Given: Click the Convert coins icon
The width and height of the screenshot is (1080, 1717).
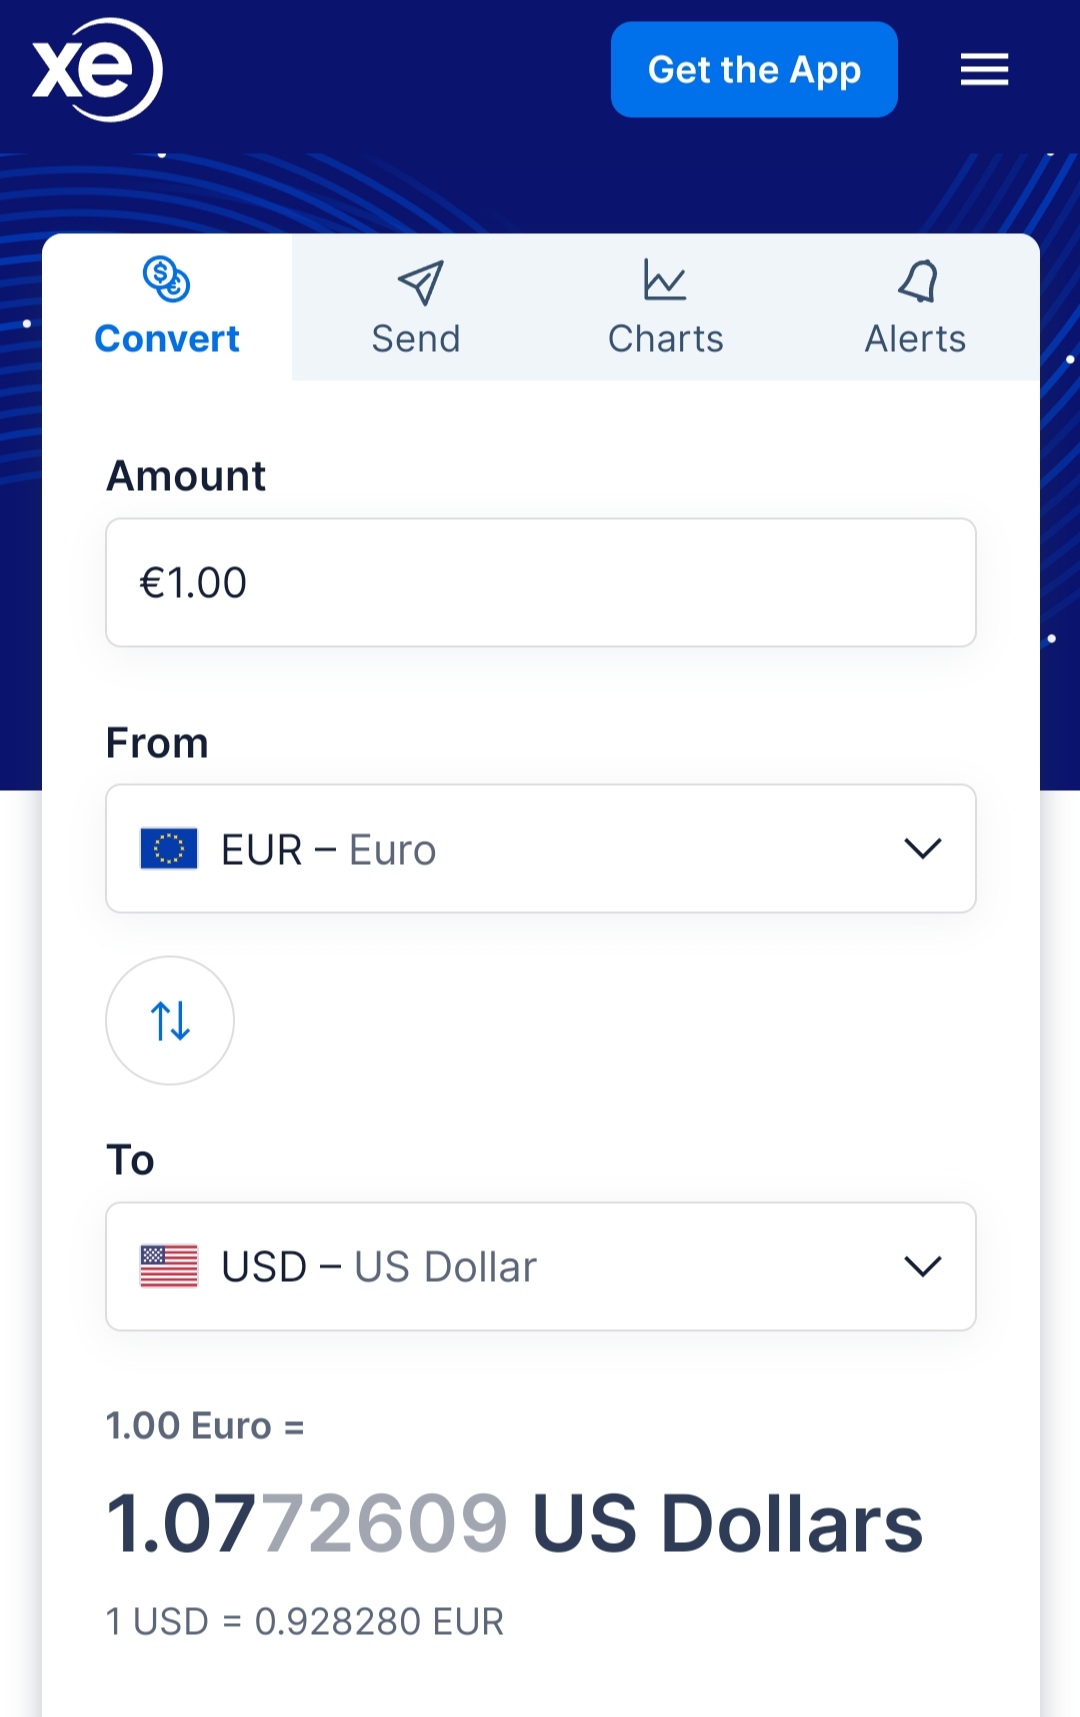Looking at the screenshot, I should (167, 279).
